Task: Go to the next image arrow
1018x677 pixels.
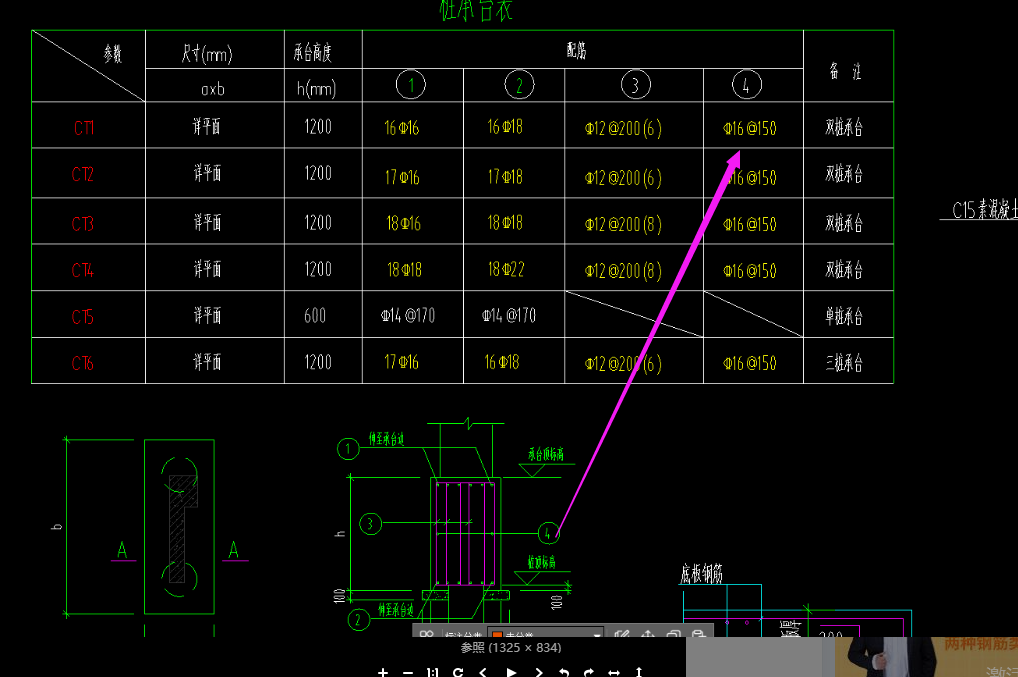Action: [x=538, y=672]
